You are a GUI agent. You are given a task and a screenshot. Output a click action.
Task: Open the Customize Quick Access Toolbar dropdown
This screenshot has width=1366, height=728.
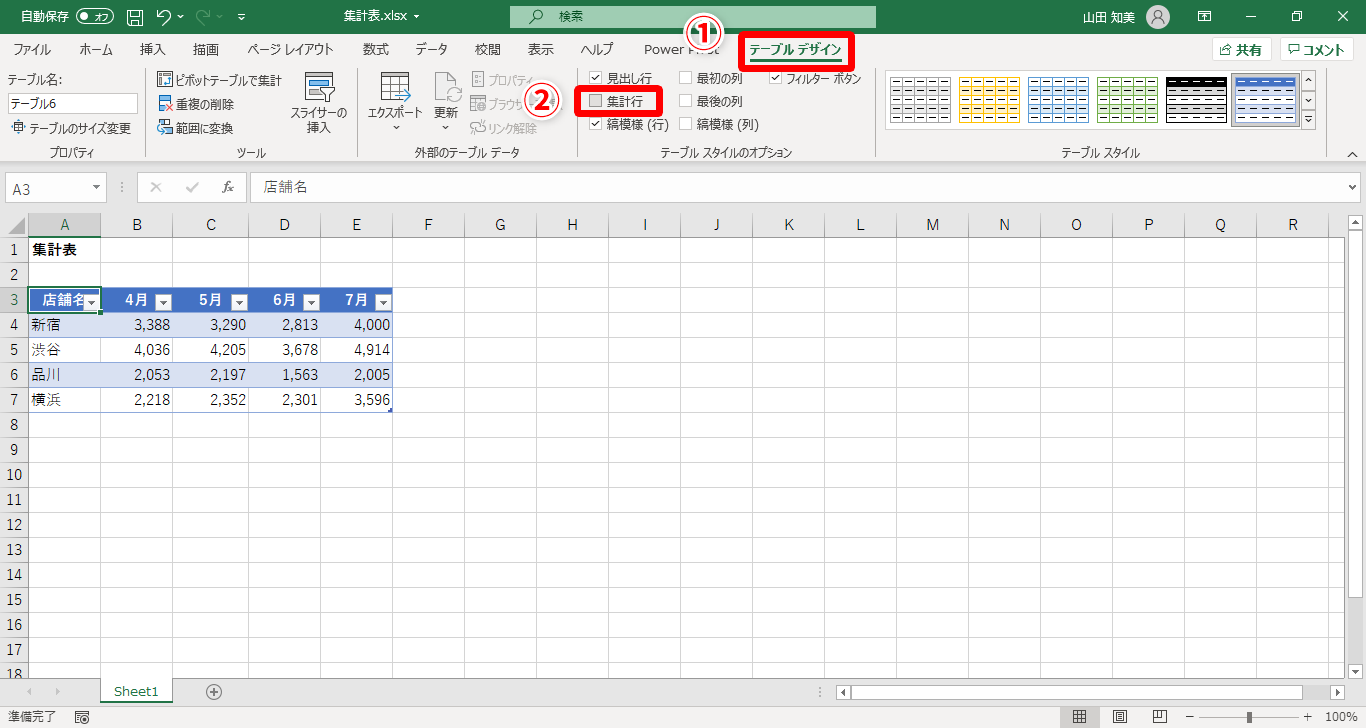(242, 17)
